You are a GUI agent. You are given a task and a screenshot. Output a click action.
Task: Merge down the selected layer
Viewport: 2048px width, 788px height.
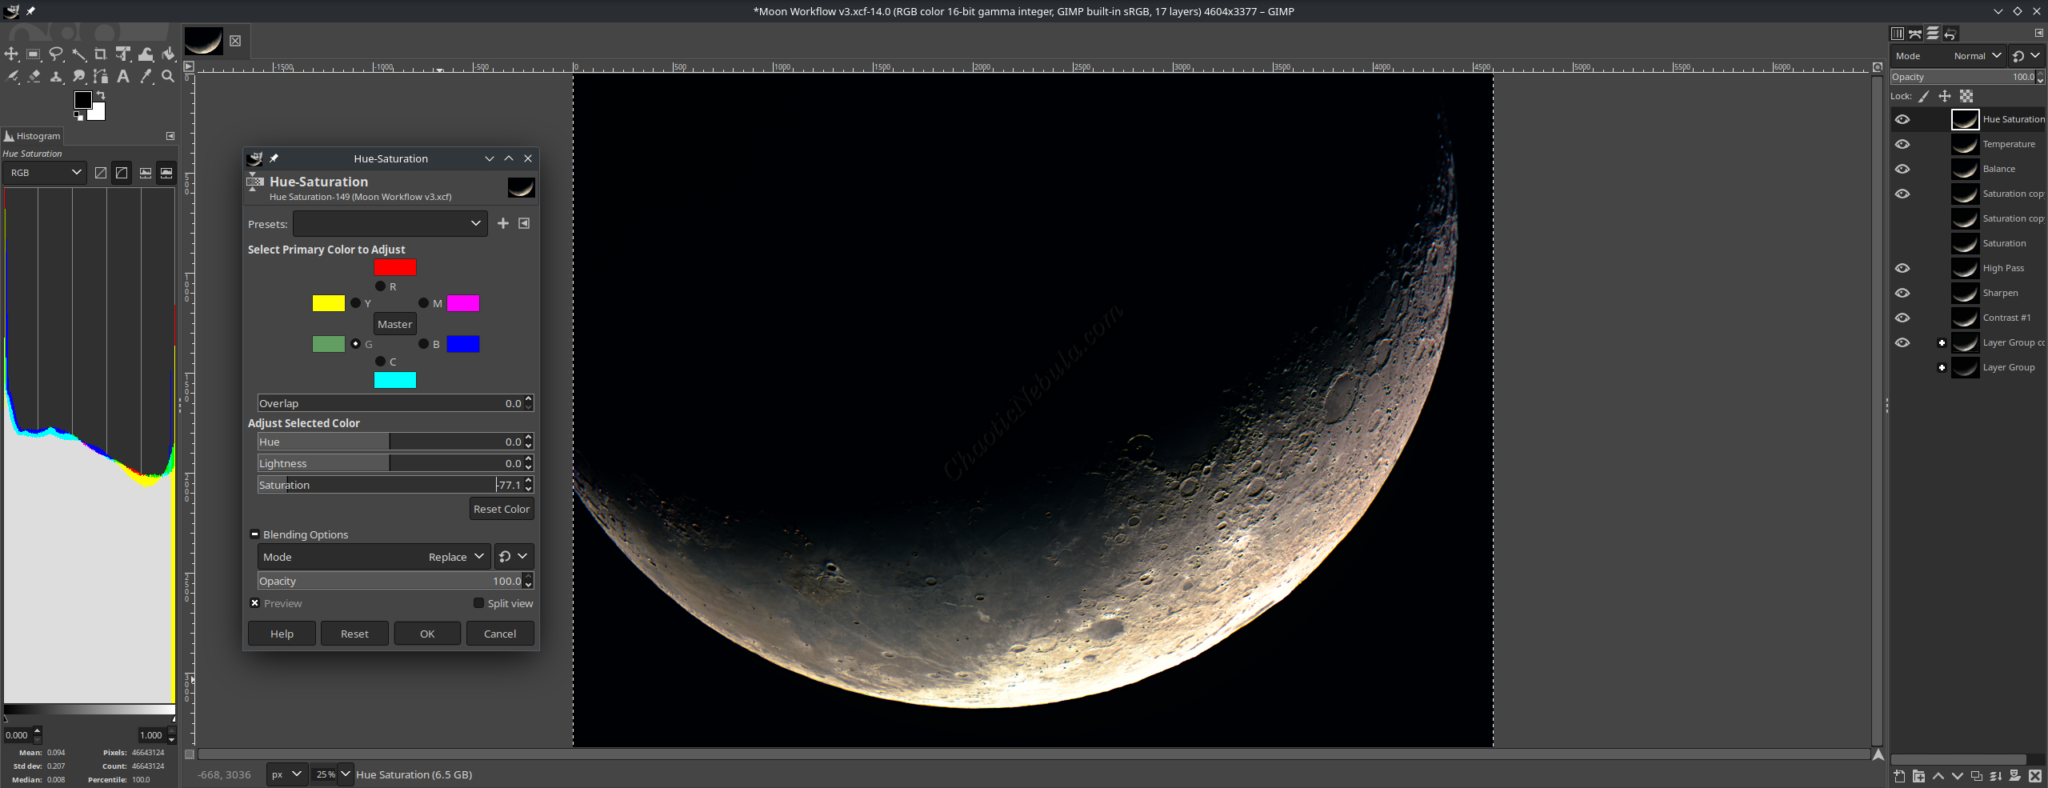pos(1996,776)
